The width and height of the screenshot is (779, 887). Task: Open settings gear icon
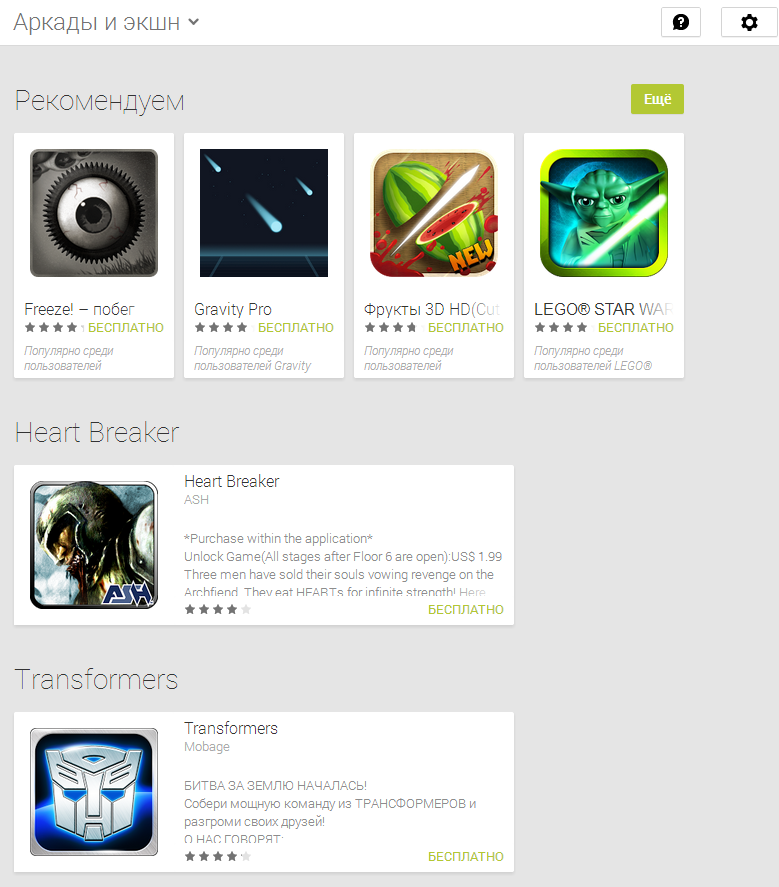point(749,22)
